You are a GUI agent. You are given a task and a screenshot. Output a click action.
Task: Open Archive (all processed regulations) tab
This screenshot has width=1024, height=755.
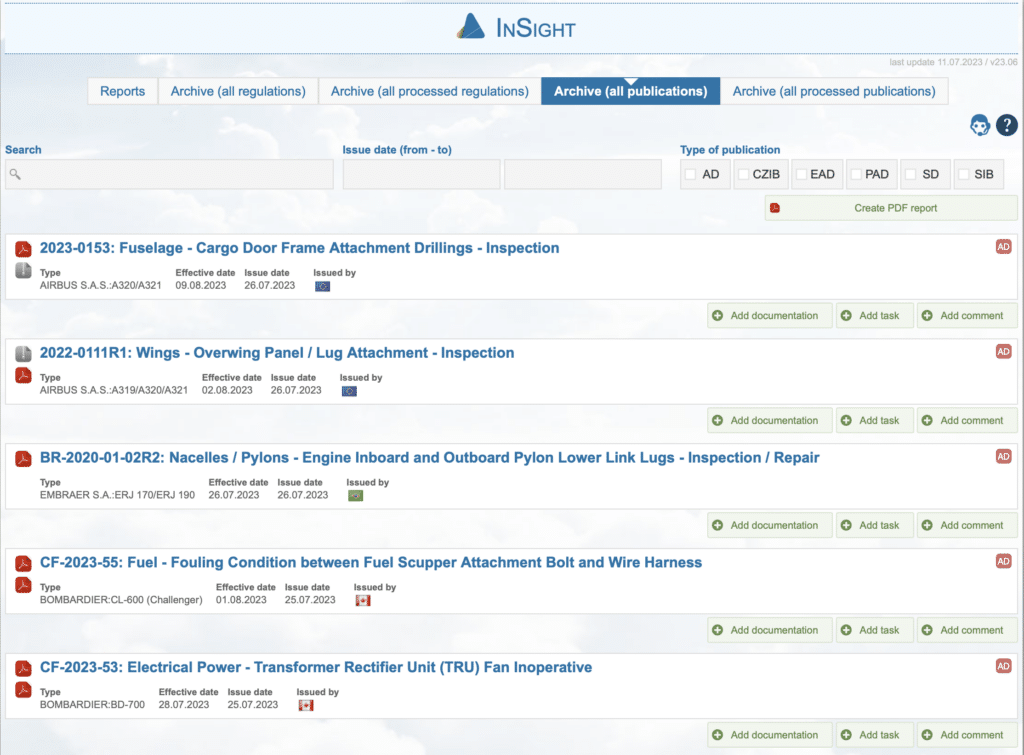tap(429, 91)
